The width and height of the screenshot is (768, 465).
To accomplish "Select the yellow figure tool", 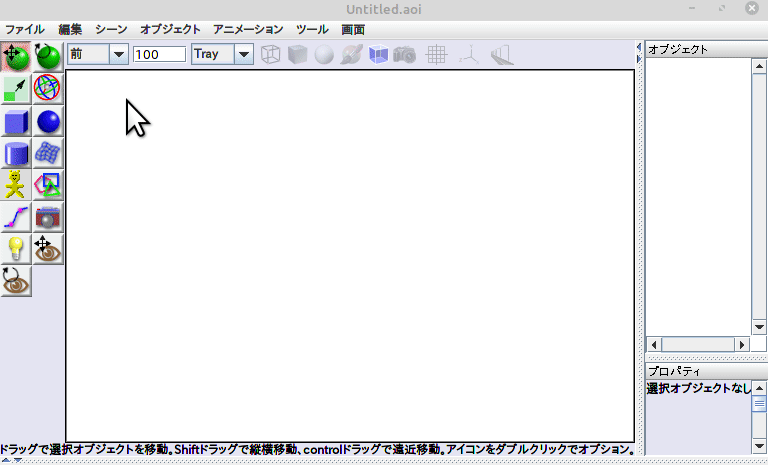I will click(x=16, y=185).
